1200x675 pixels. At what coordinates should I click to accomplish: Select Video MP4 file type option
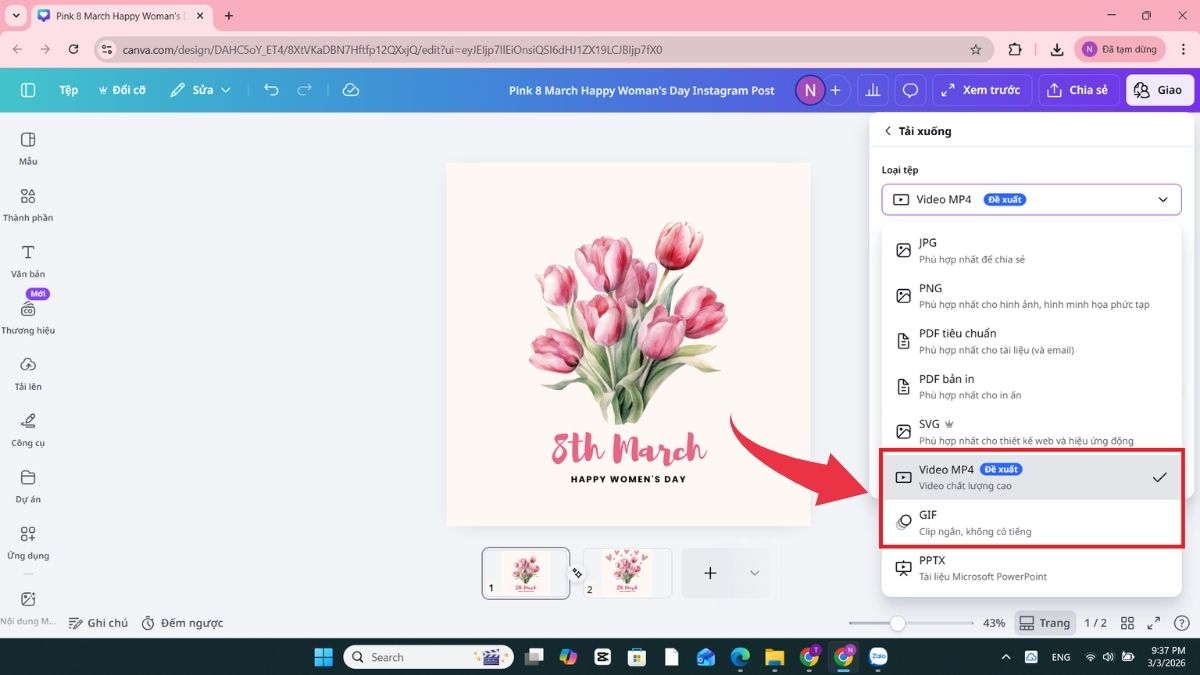(x=1031, y=477)
